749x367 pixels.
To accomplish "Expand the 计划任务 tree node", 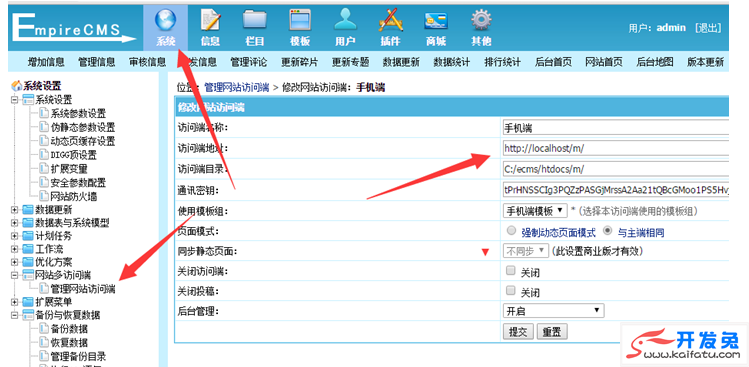I will 15,236.
